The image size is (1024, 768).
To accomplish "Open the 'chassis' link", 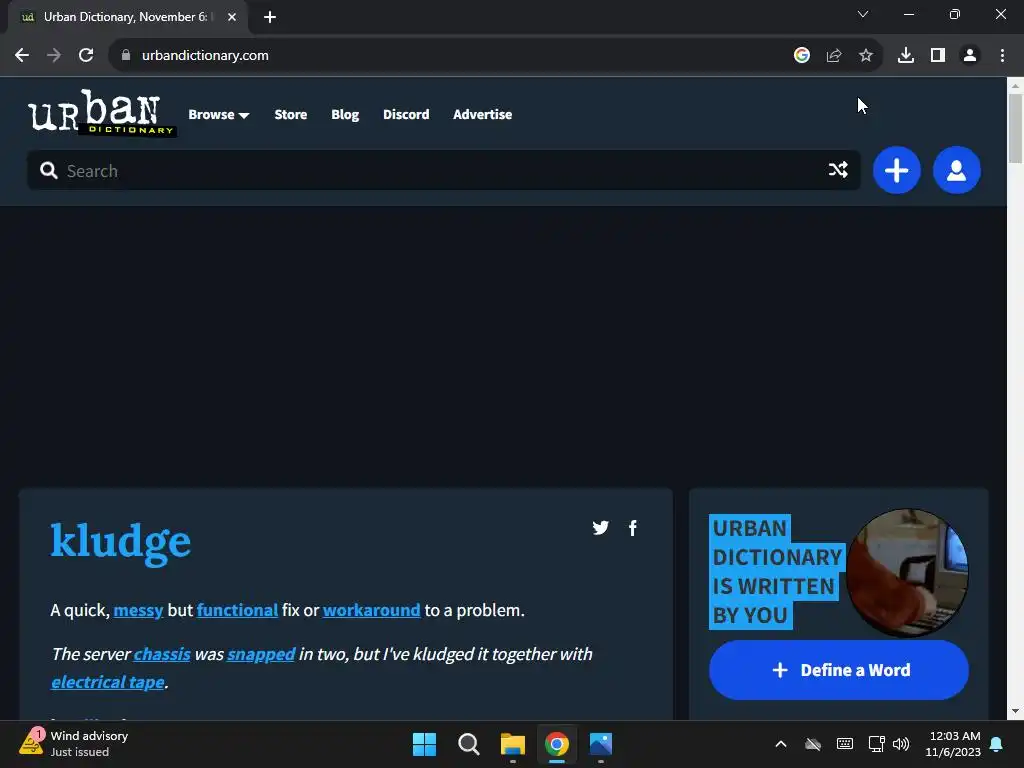I will pos(162,654).
